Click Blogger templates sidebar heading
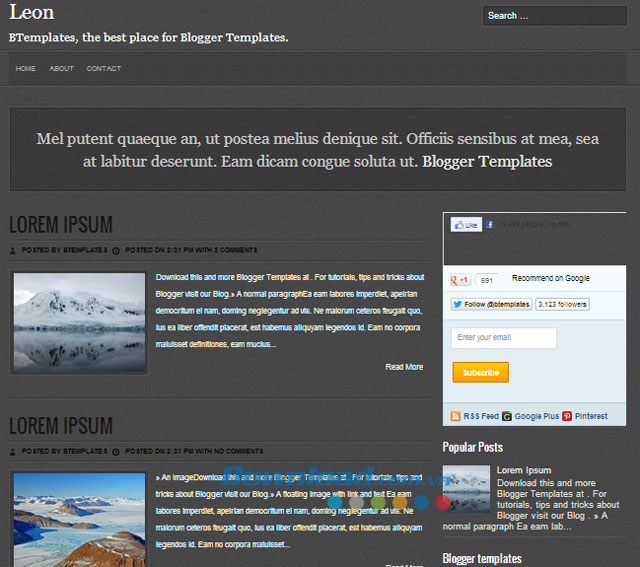The height and width of the screenshot is (567, 640). (x=482, y=559)
